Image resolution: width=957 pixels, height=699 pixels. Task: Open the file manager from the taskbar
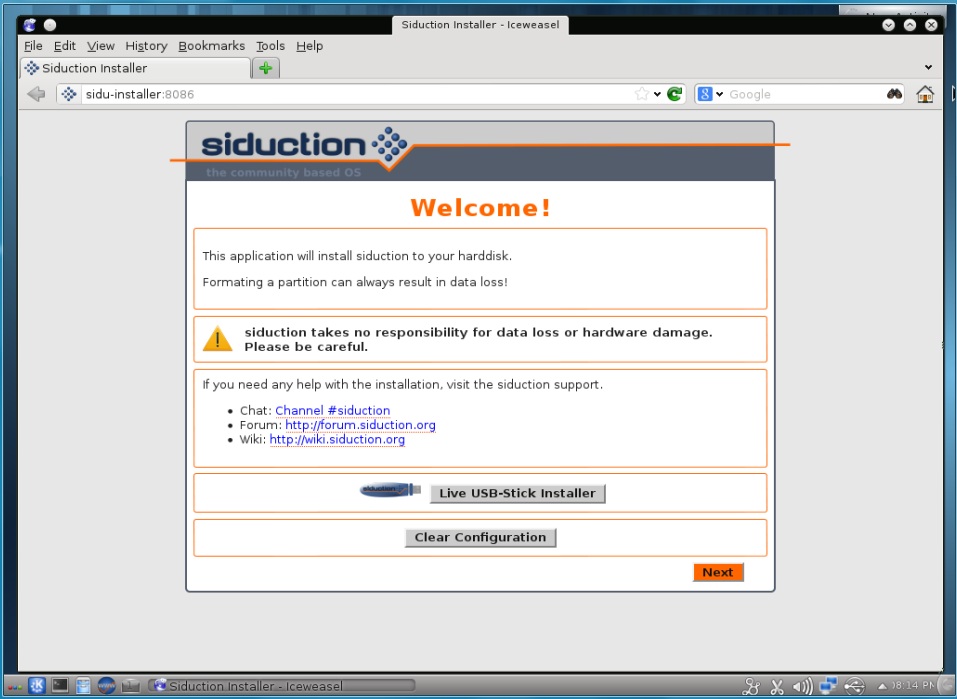click(83, 686)
